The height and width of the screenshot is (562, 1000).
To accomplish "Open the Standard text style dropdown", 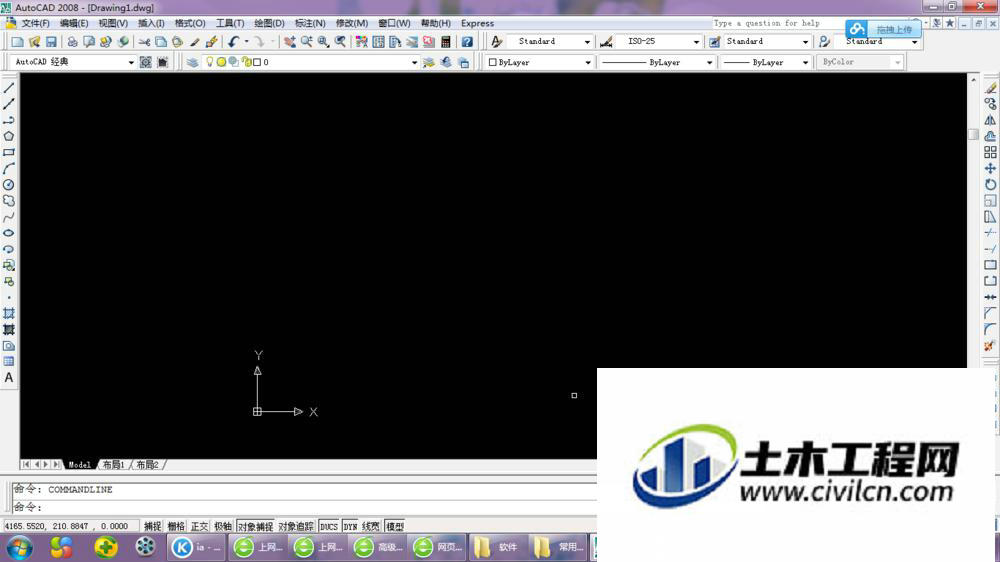I will [587, 41].
